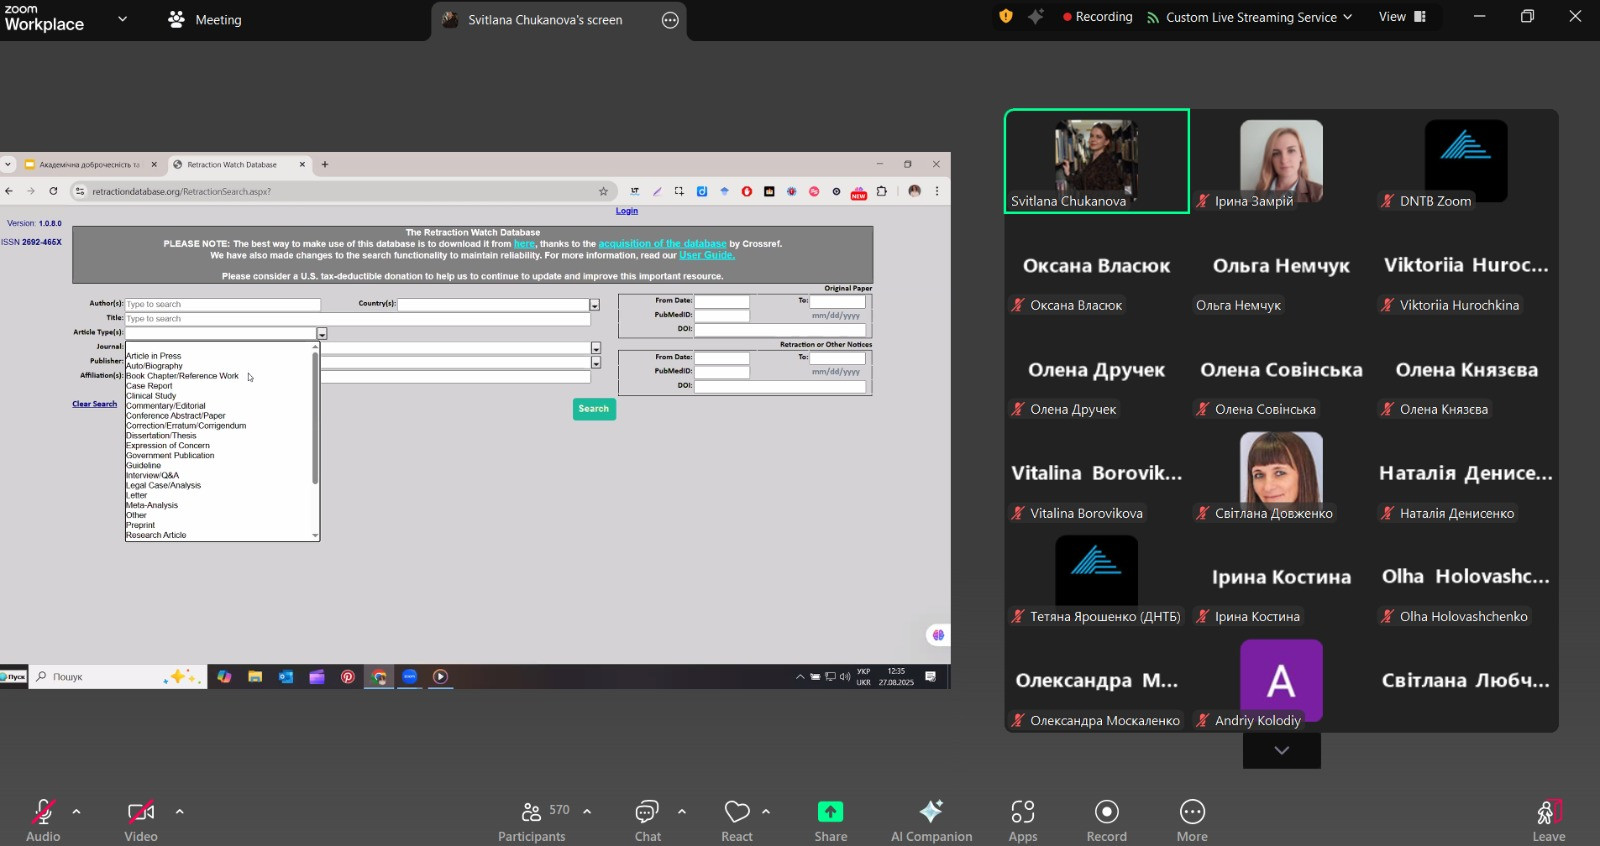Choose Case Report in article type list
Viewport: 1600px width, 846px height.
tap(149, 386)
